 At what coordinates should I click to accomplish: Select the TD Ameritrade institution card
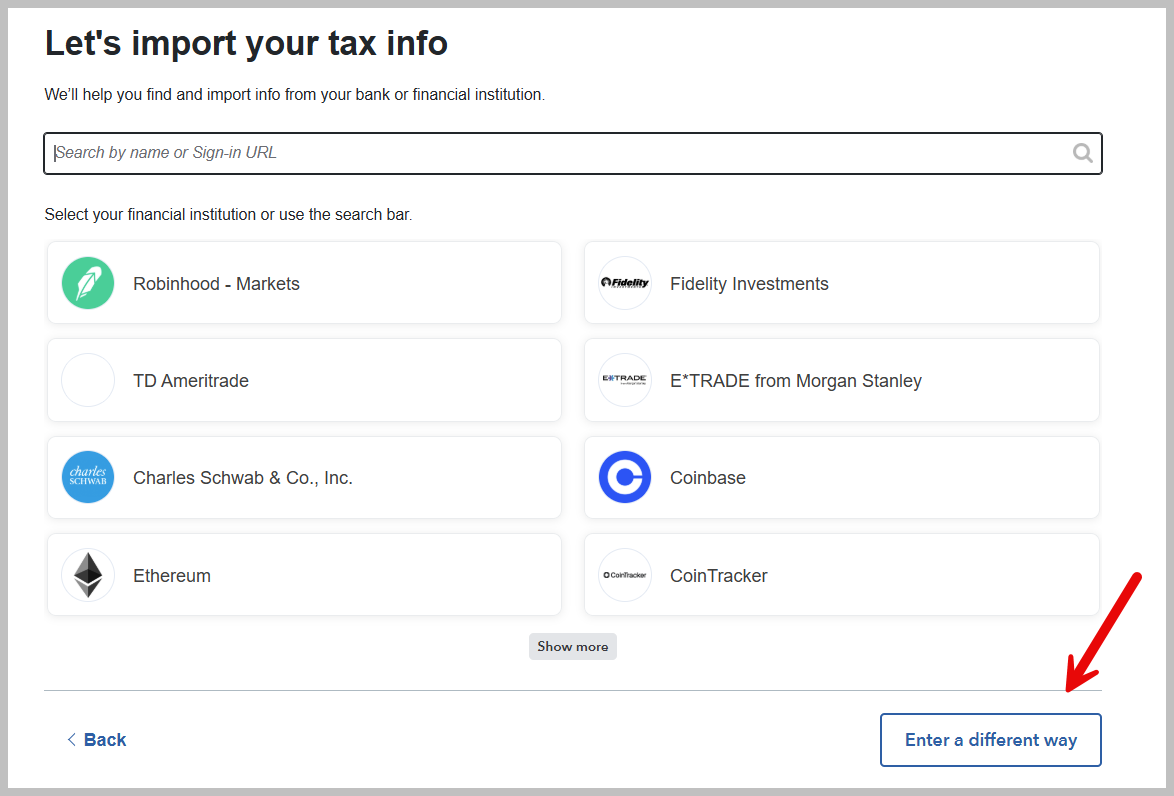coord(304,380)
